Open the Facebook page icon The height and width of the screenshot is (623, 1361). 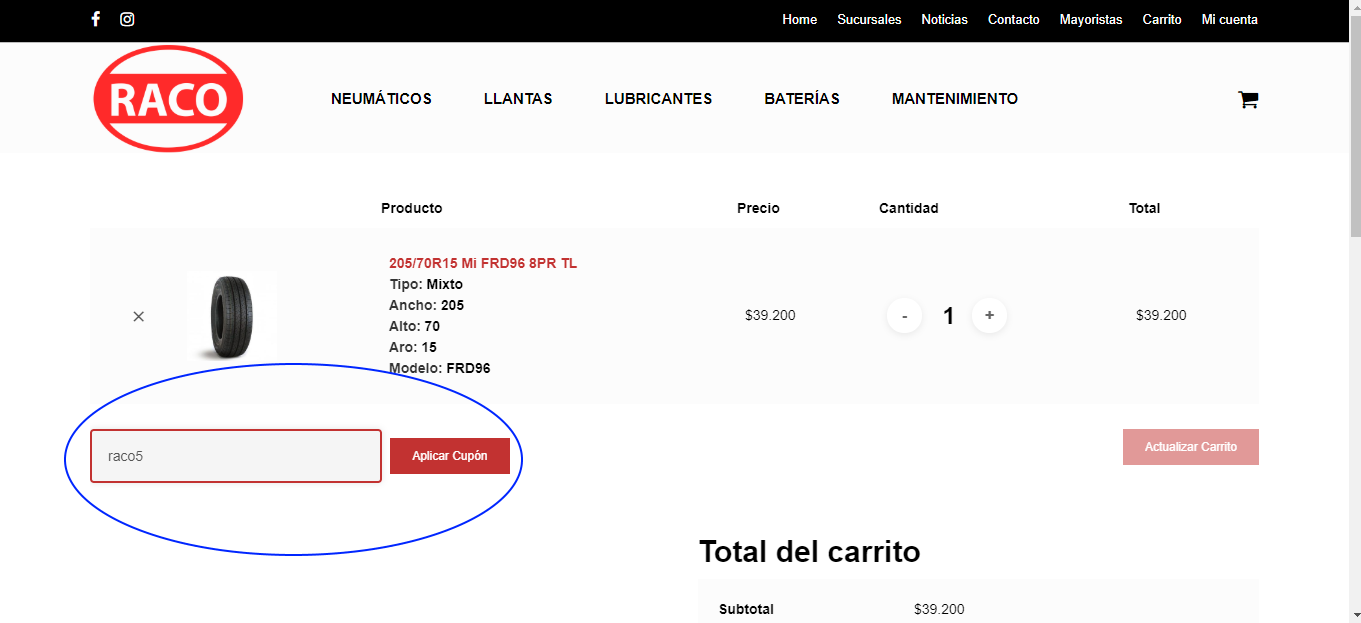click(96, 19)
